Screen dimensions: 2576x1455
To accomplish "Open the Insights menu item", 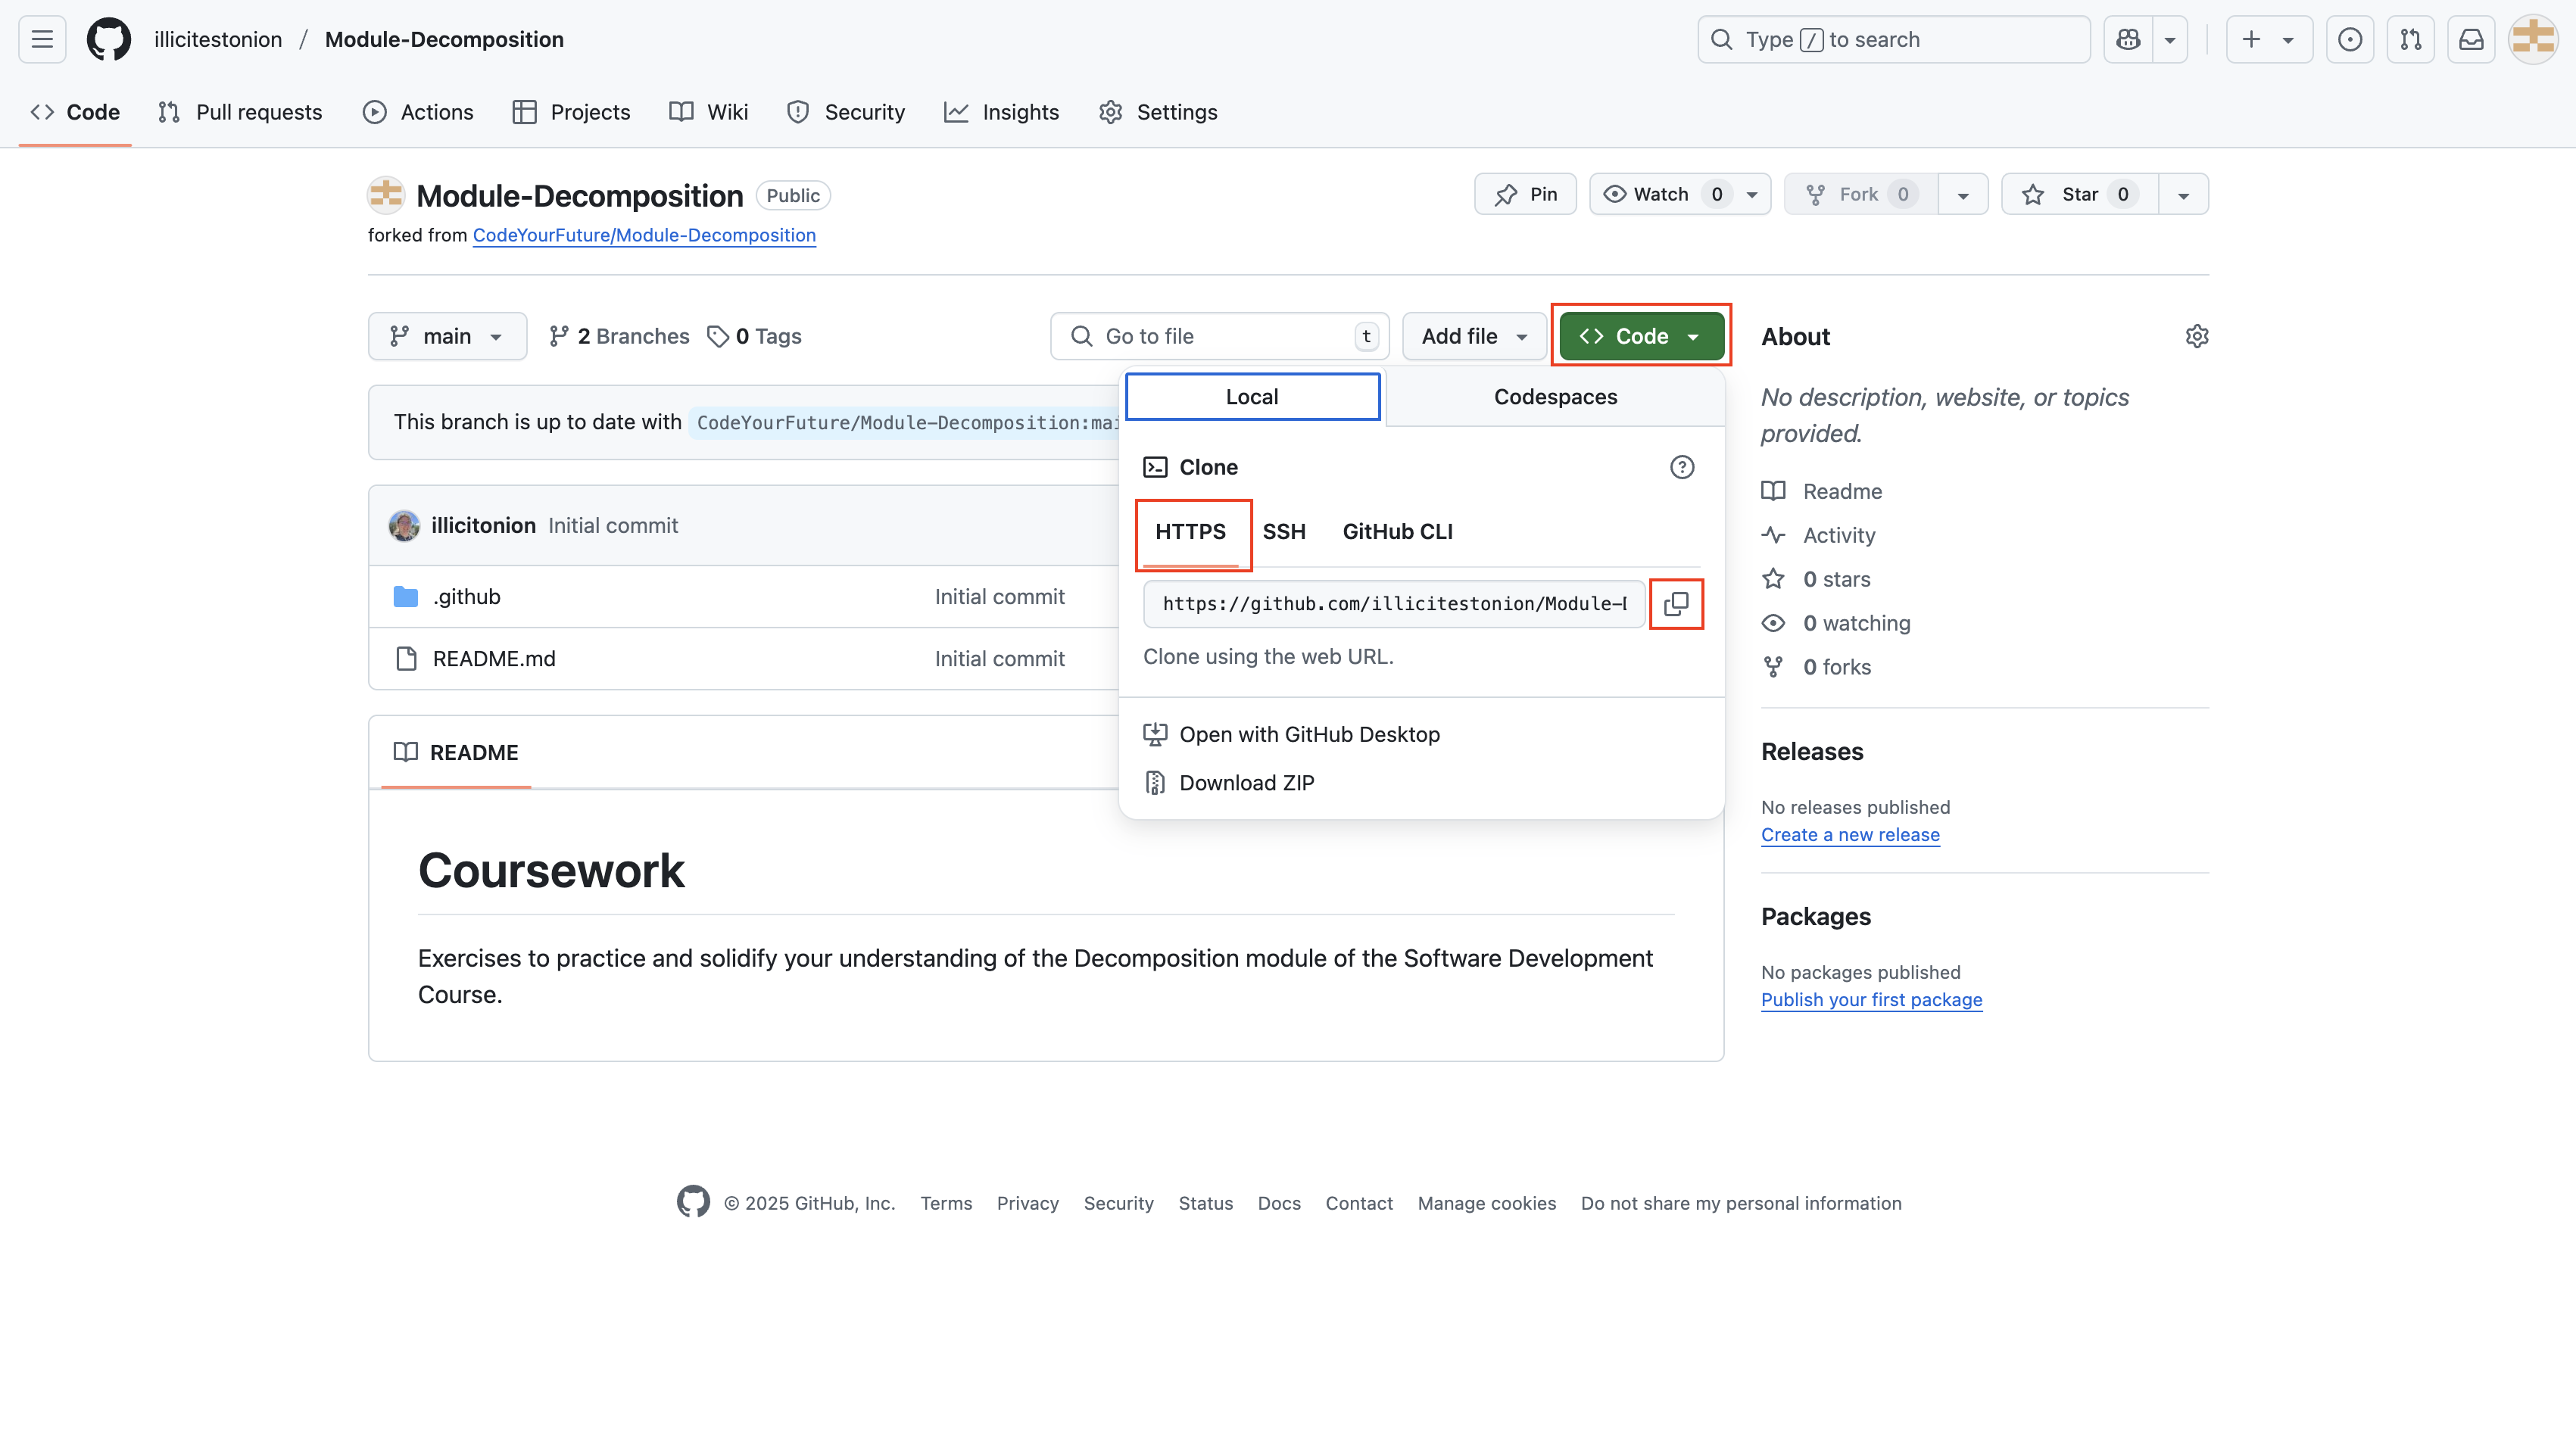I will point(1002,112).
